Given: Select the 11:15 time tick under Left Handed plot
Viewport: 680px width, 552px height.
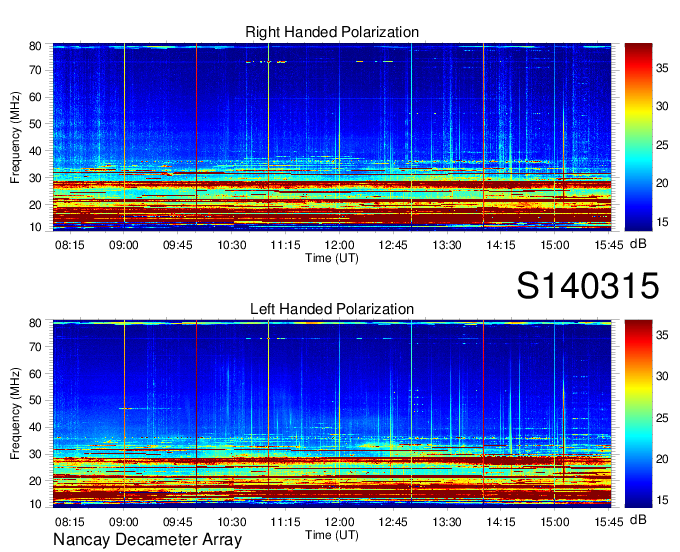Looking at the screenshot, I should pyautogui.click(x=285, y=522).
